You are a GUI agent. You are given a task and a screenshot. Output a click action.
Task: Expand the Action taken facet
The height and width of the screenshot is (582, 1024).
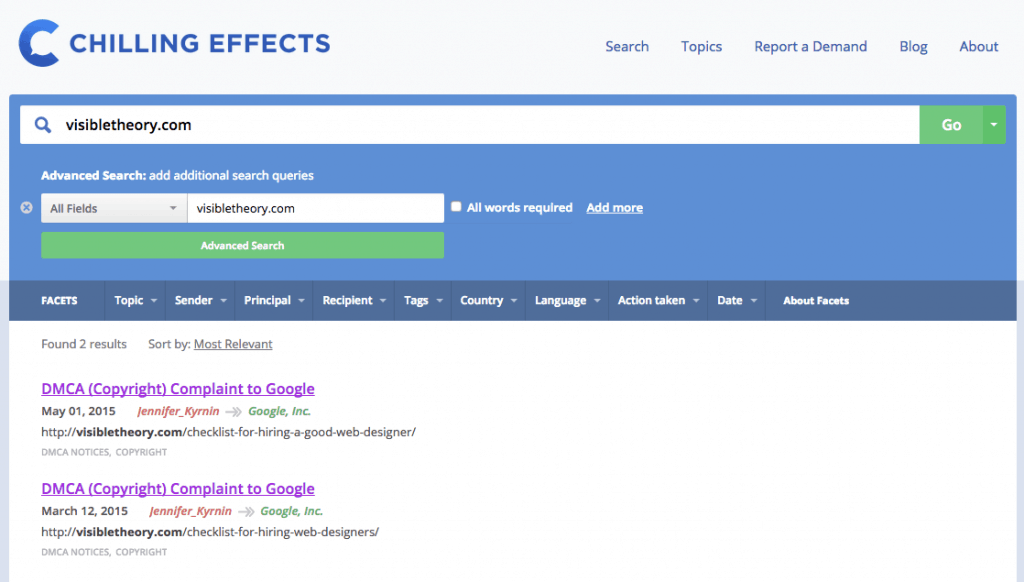[658, 300]
